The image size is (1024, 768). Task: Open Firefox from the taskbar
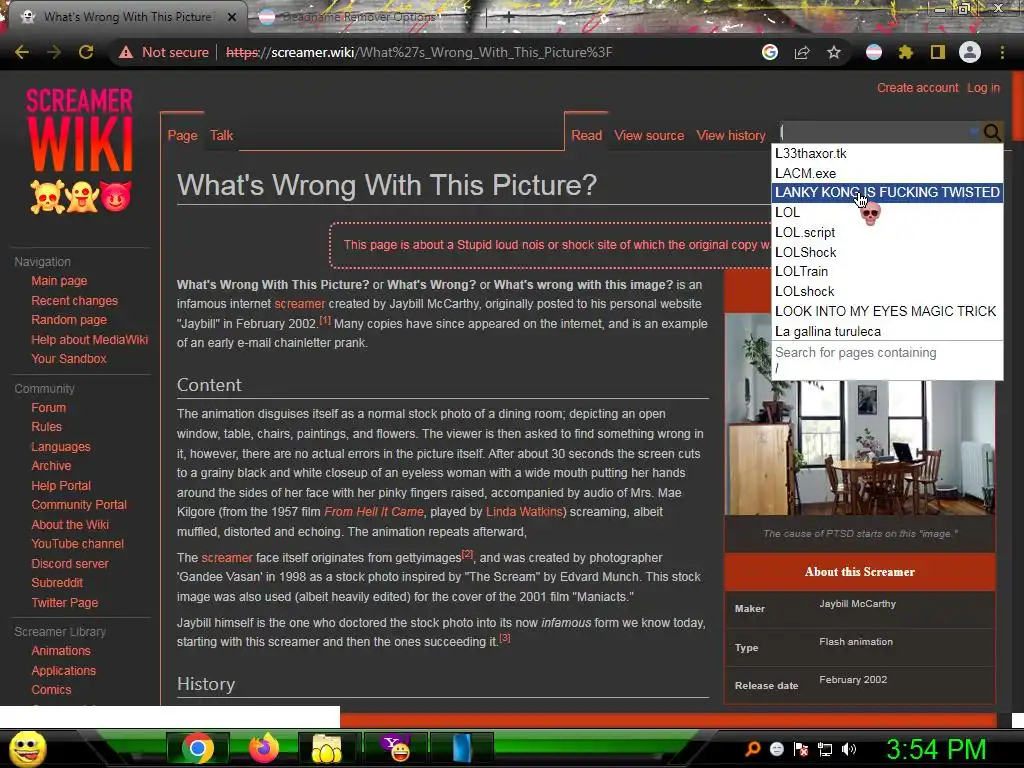coord(263,748)
